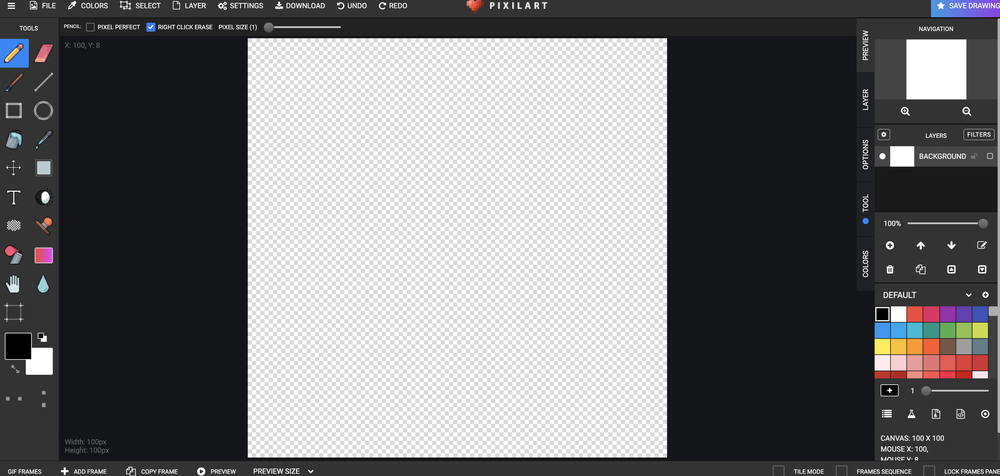Select the Gradient tool

pyautogui.click(x=43, y=255)
